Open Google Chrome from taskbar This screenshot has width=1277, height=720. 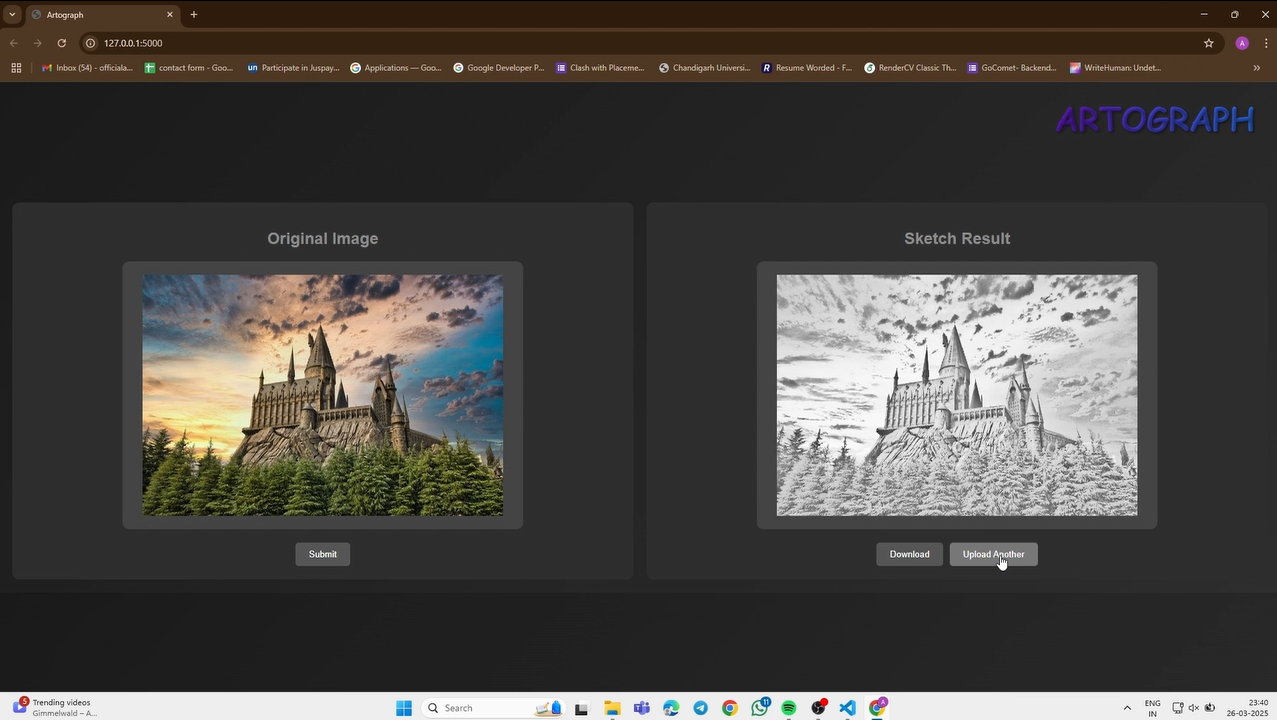pyautogui.click(x=730, y=708)
